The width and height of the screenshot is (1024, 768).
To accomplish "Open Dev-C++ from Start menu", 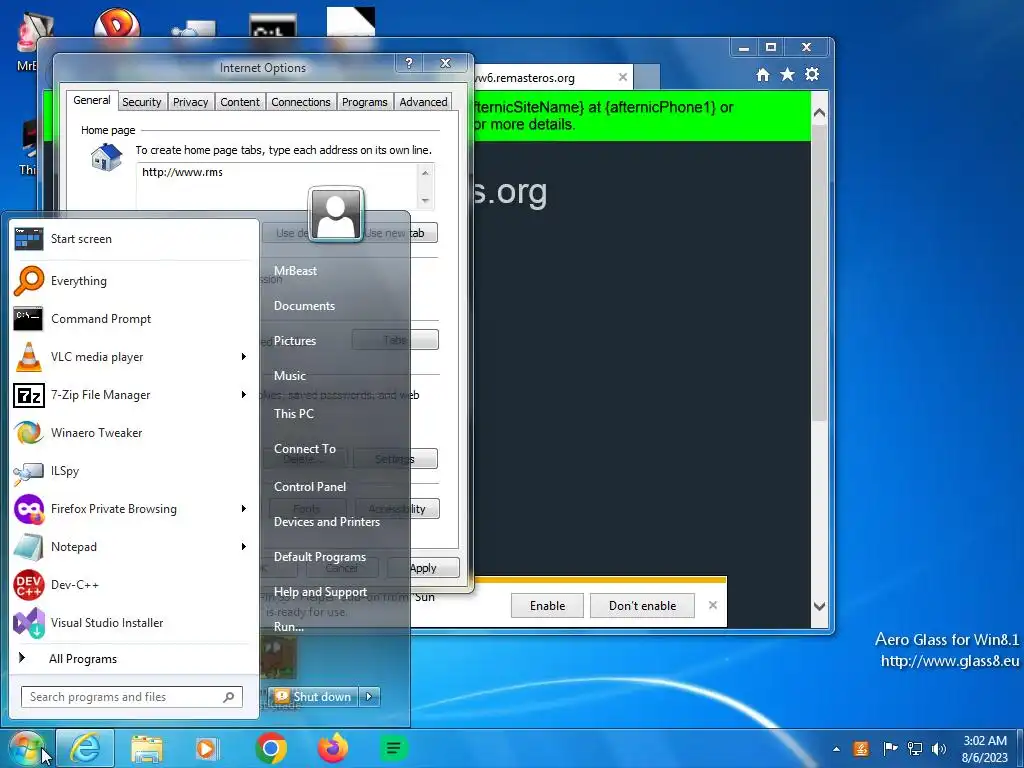I will coord(131,584).
